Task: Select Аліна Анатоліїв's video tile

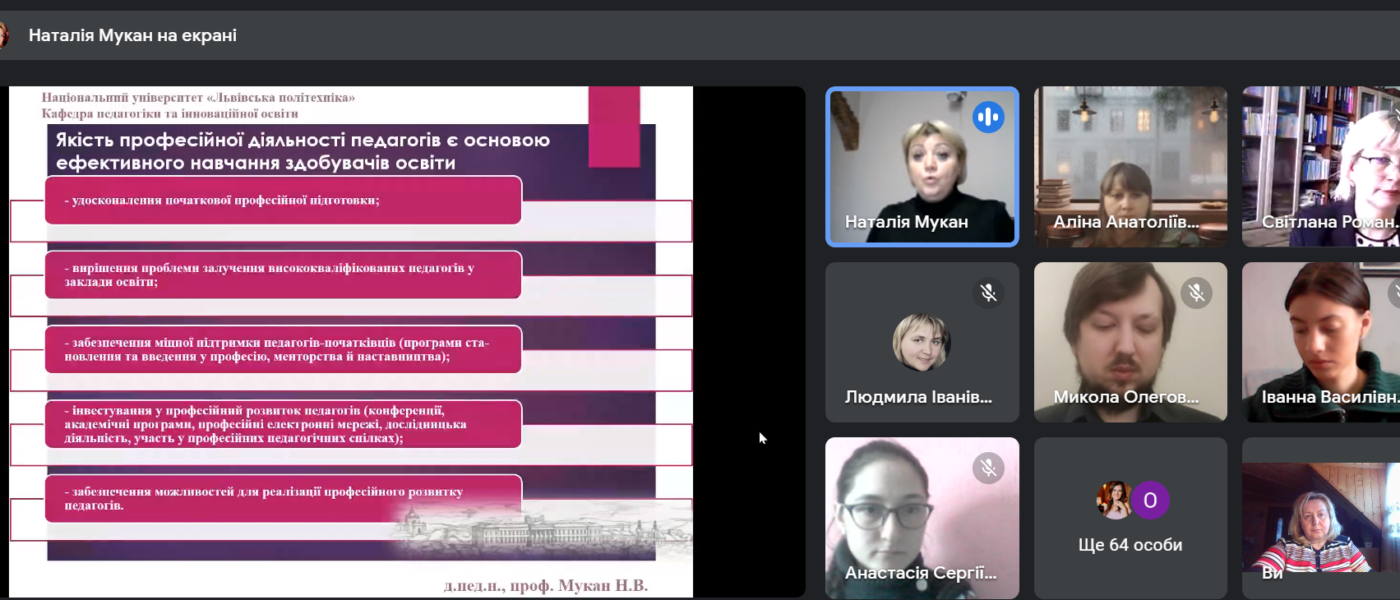Action: coord(1130,165)
